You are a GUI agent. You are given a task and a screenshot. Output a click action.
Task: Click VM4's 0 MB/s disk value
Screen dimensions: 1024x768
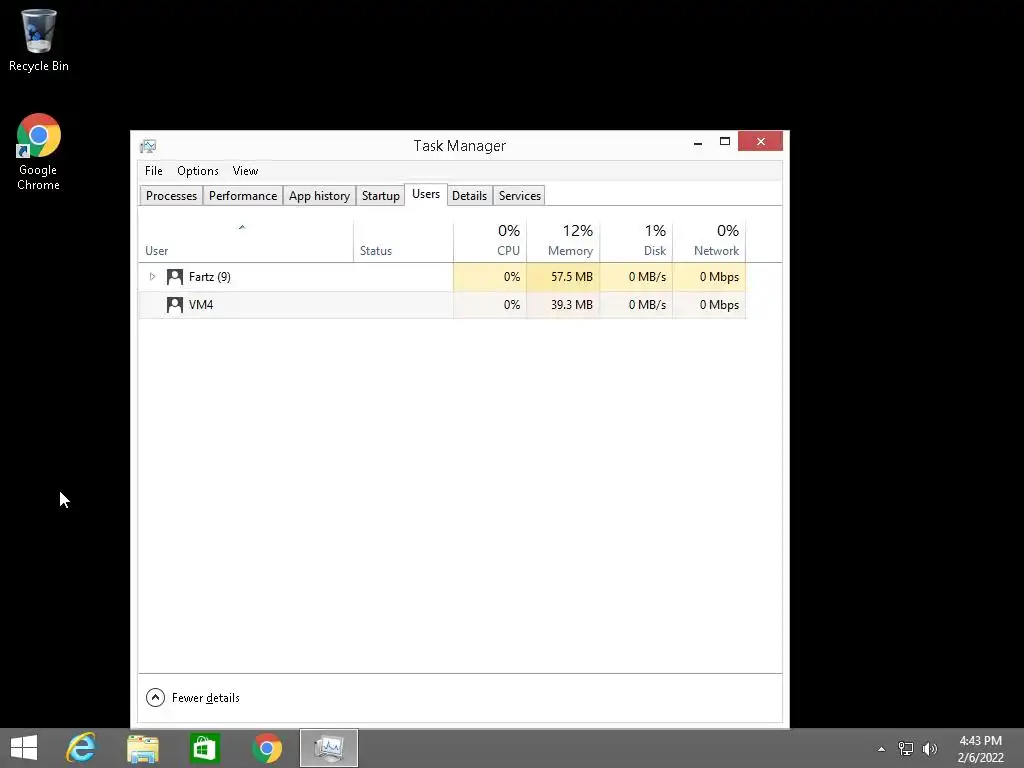[x=647, y=305]
